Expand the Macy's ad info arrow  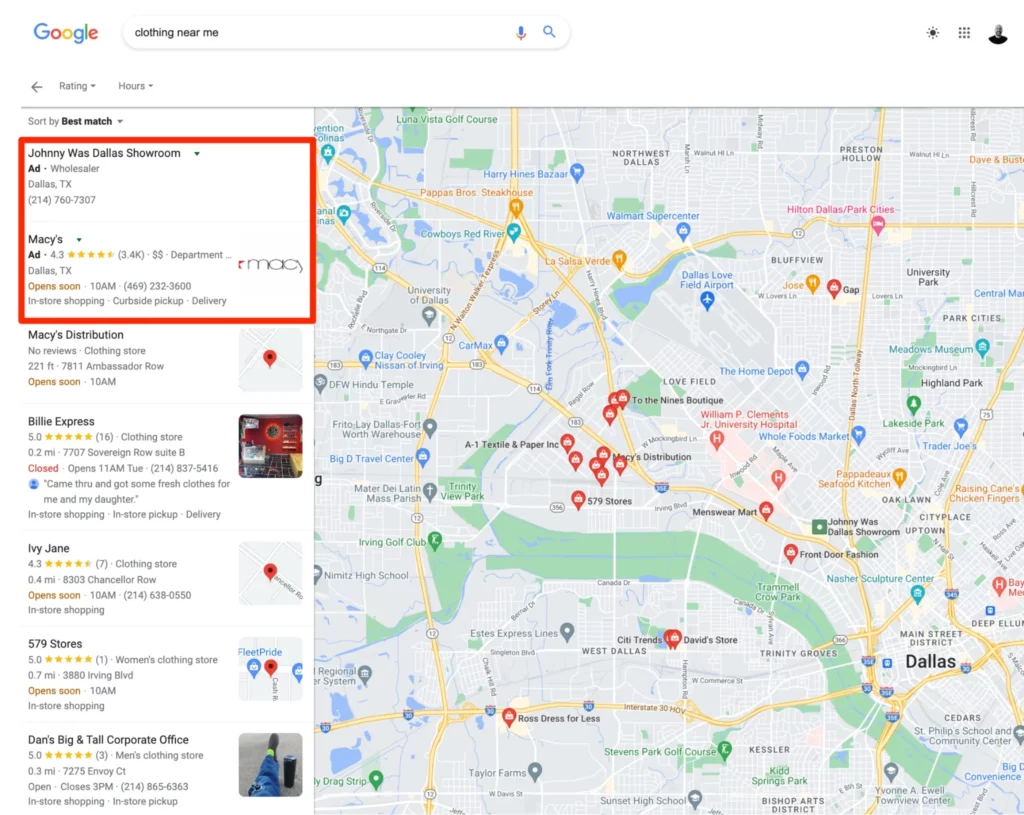tap(79, 240)
